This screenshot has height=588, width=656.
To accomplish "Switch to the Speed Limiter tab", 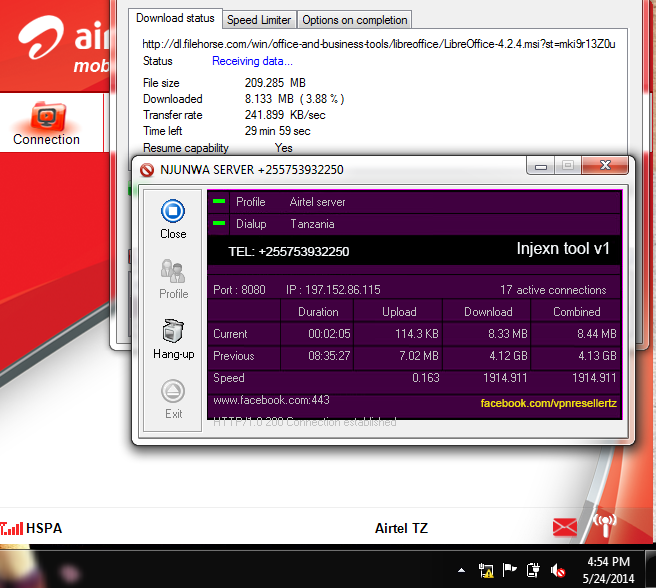I will click(259, 20).
